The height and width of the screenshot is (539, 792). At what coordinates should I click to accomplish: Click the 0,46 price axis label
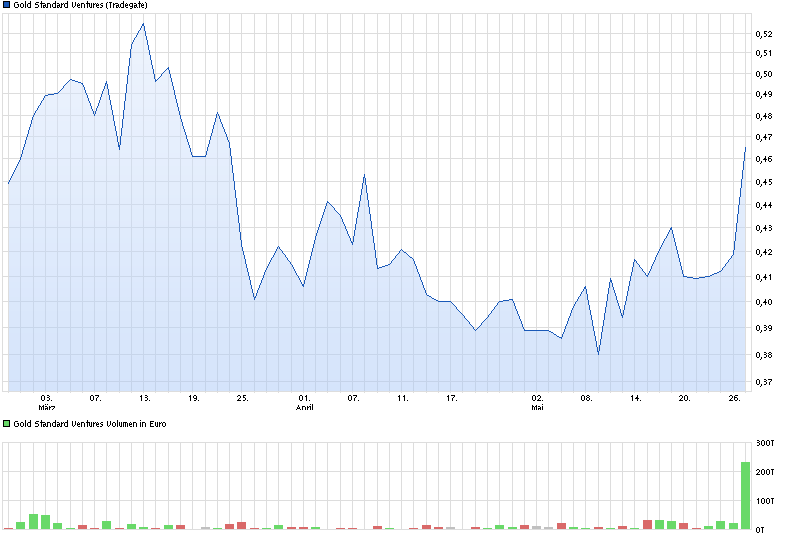[x=764, y=159]
